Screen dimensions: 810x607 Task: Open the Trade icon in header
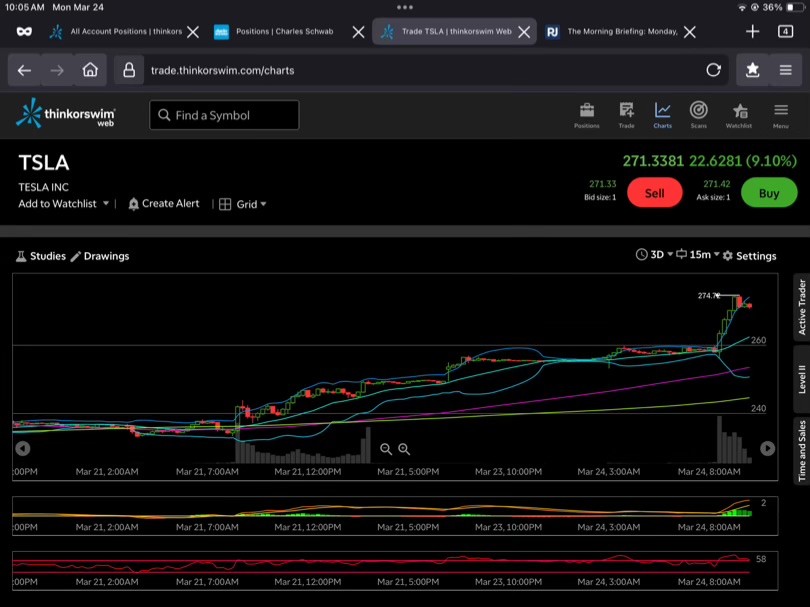[x=626, y=115]
